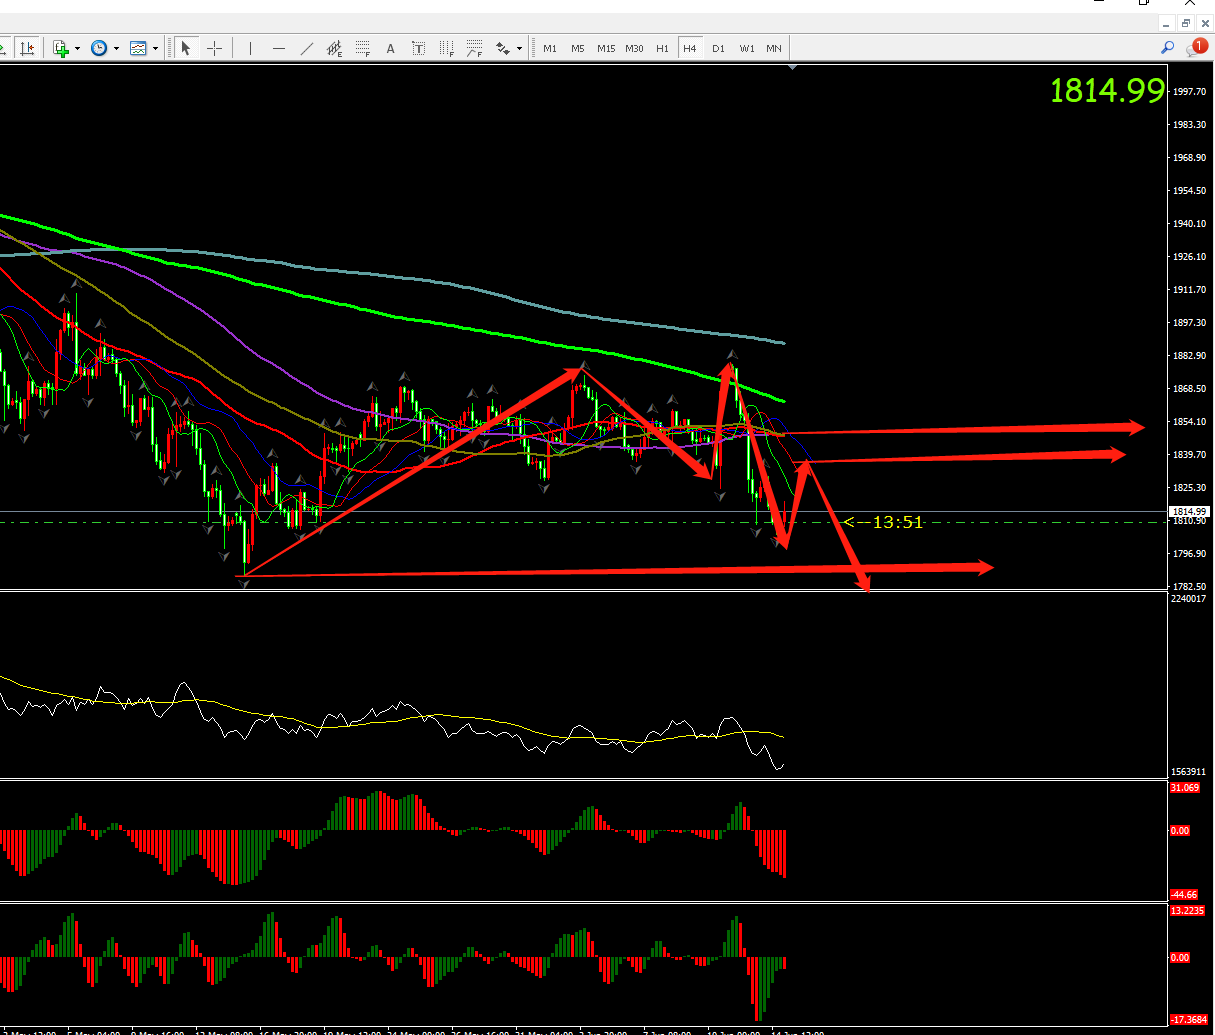Viewport: 1215px width, 1035px height.
Task: Expand the add indicators dropdown arrow
Action: [x=77, y=48]
